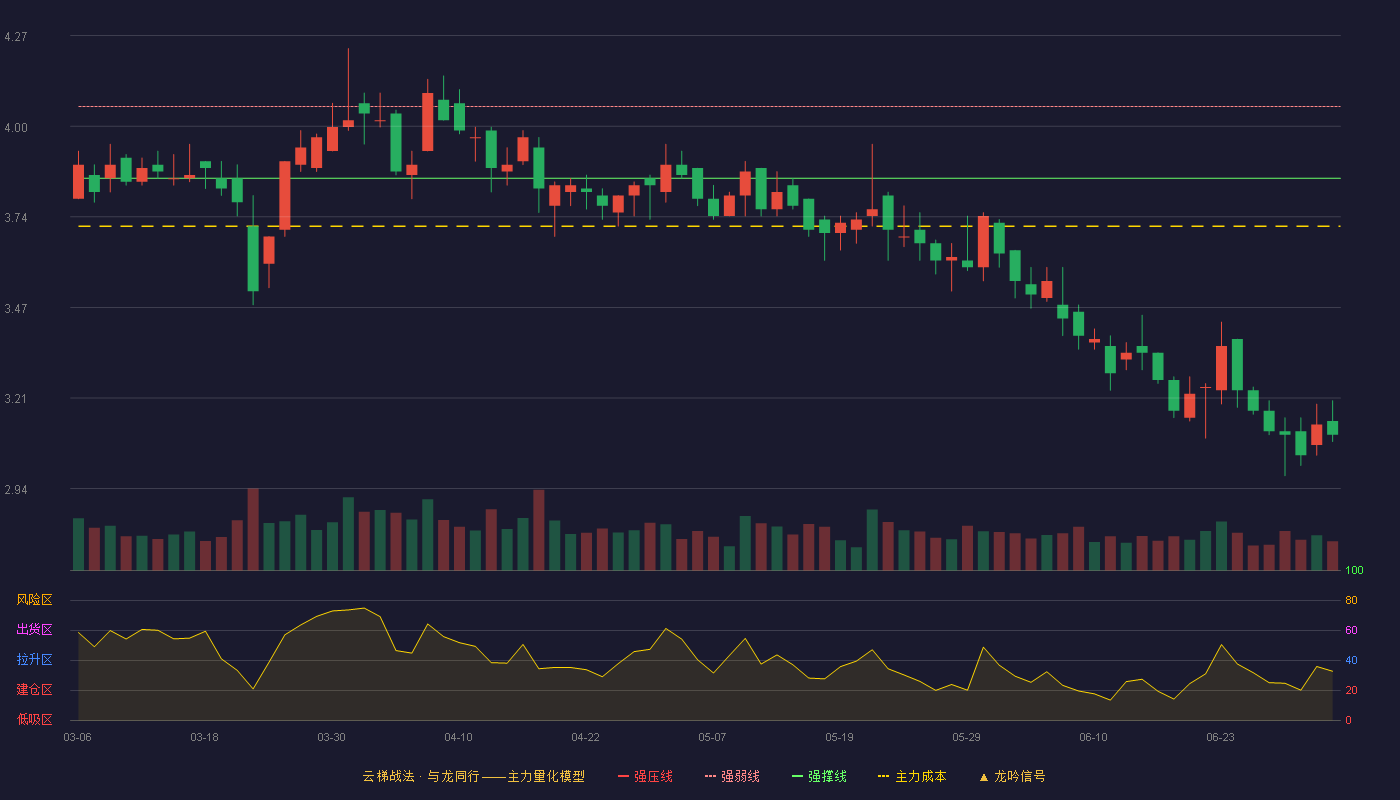The width and height of the screenshot is (1400, 800).
Task: Click the 建仓区 zone label
Action: 34,690
